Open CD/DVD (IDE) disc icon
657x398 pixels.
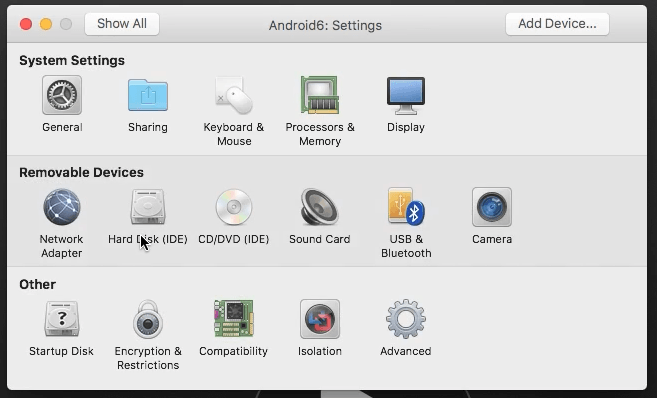[234, 207]
